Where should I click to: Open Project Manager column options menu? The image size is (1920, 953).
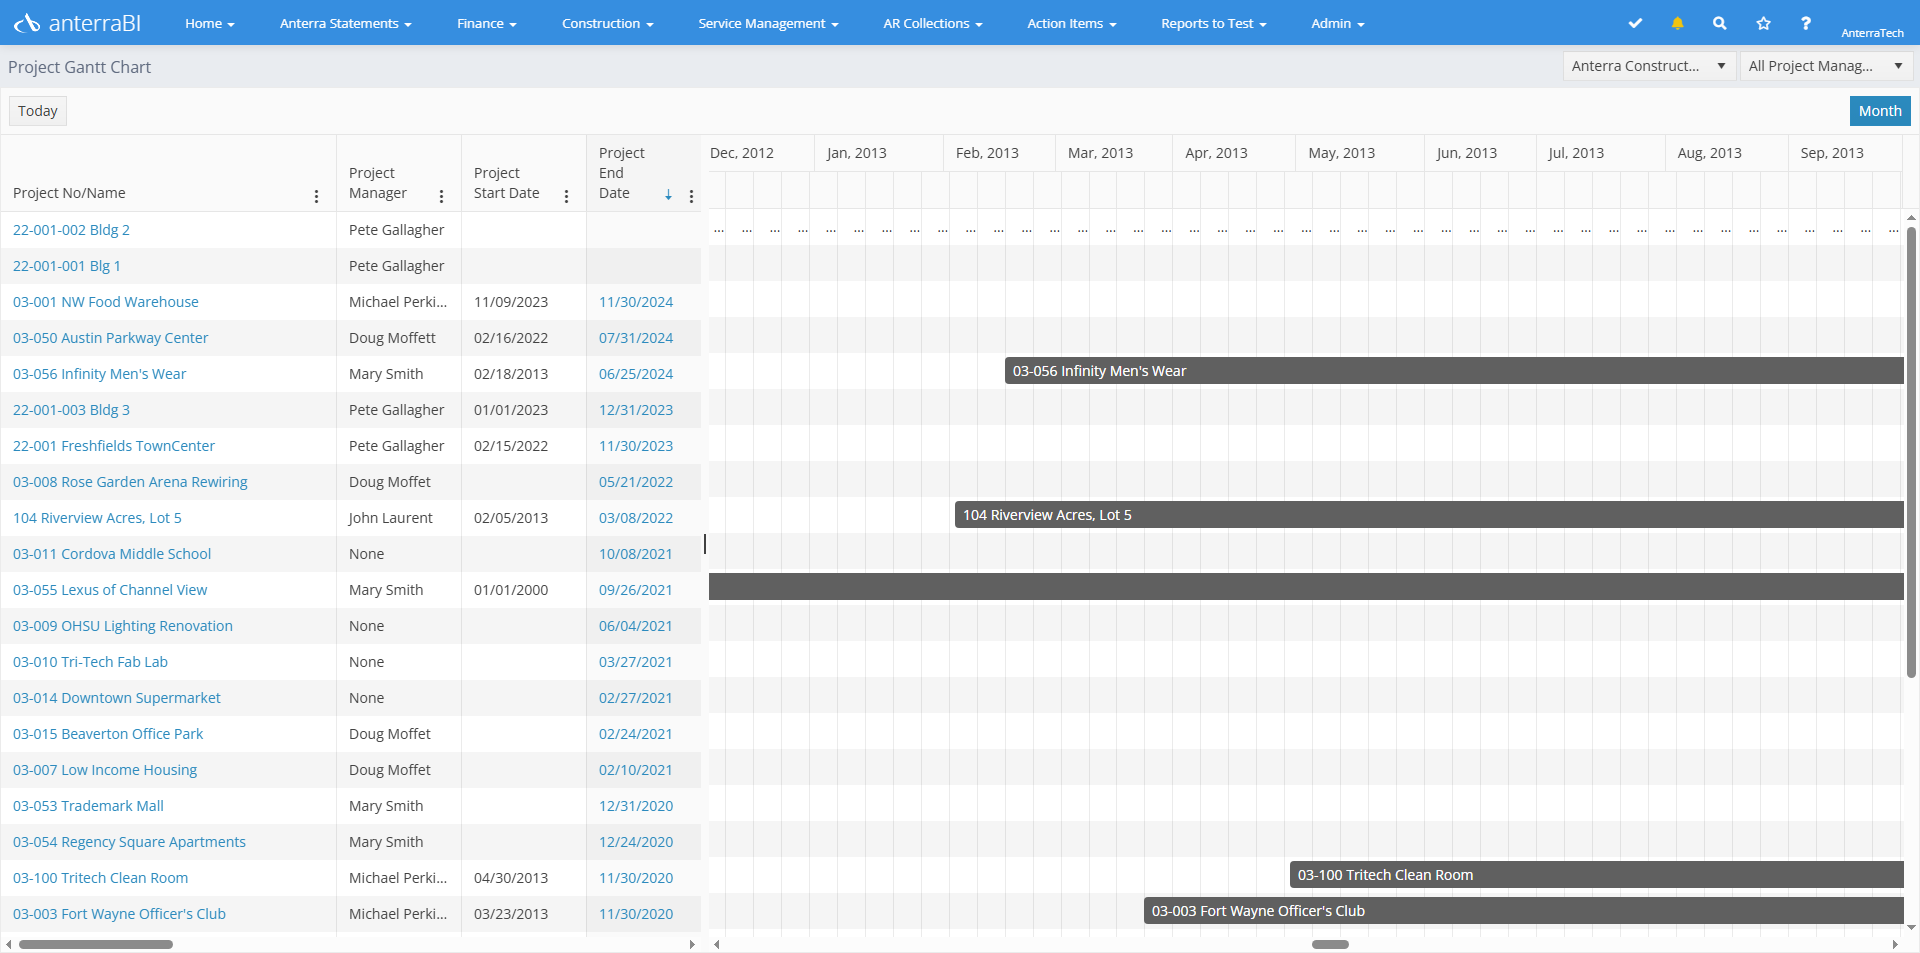pos(441,196)
